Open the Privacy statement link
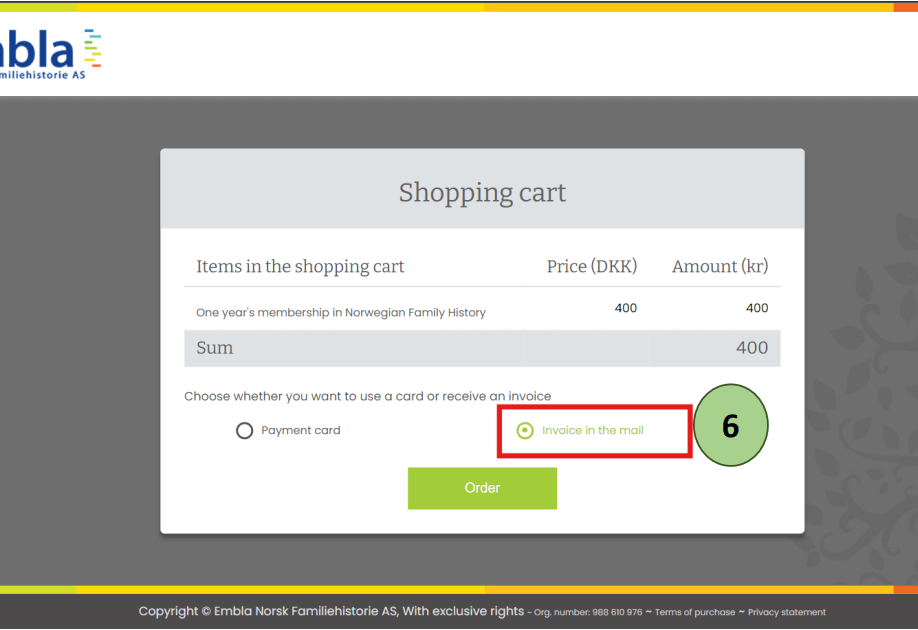The width and height of the screenshot is (918, 630). [787, 612]
